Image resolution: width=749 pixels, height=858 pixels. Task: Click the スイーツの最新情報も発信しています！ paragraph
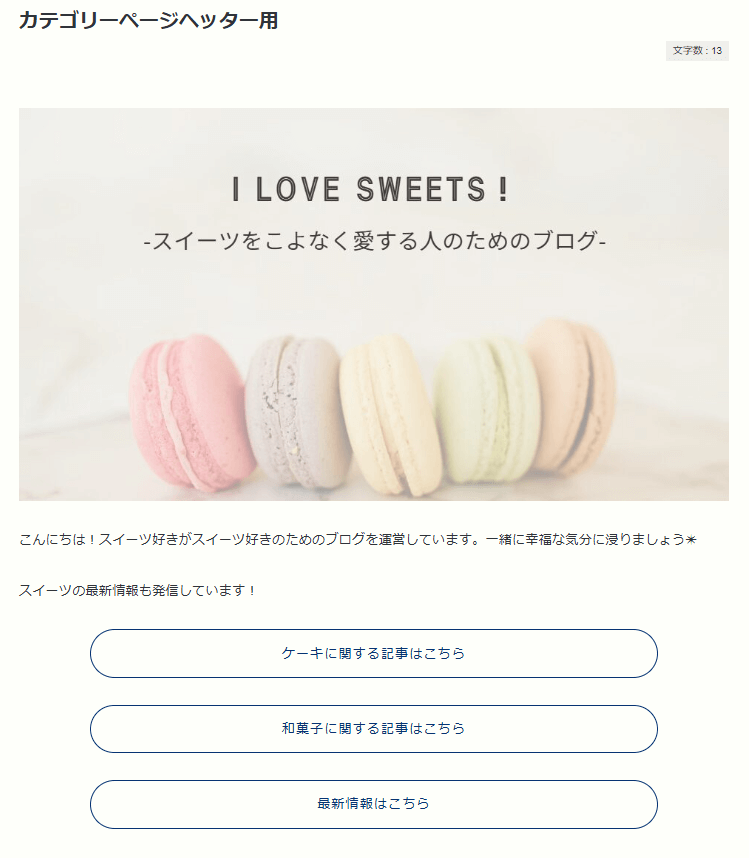(x=138, y=591)
